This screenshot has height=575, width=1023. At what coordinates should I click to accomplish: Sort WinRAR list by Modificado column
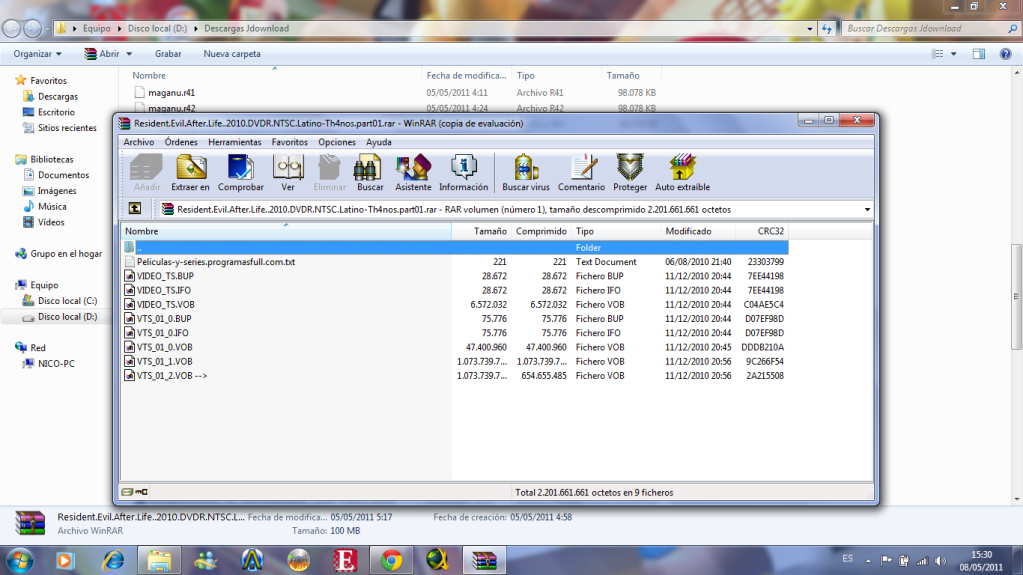click(x=698, y=231)
